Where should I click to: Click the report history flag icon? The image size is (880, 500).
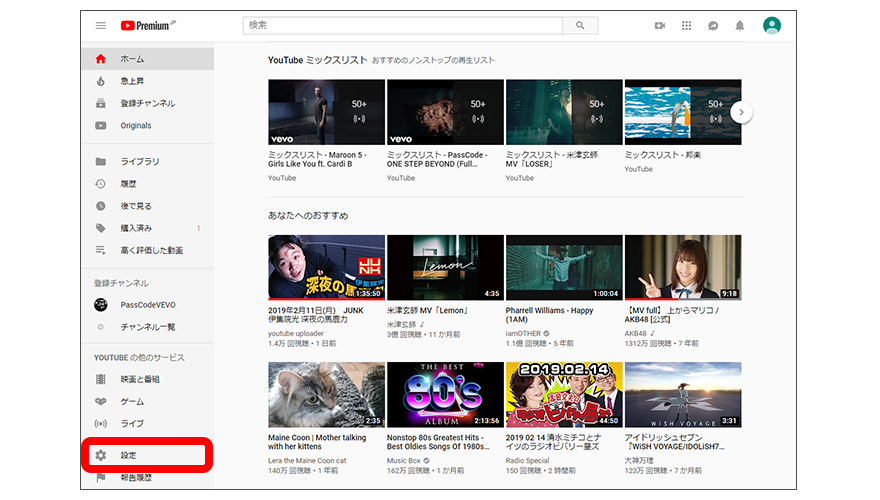[100, 478]
